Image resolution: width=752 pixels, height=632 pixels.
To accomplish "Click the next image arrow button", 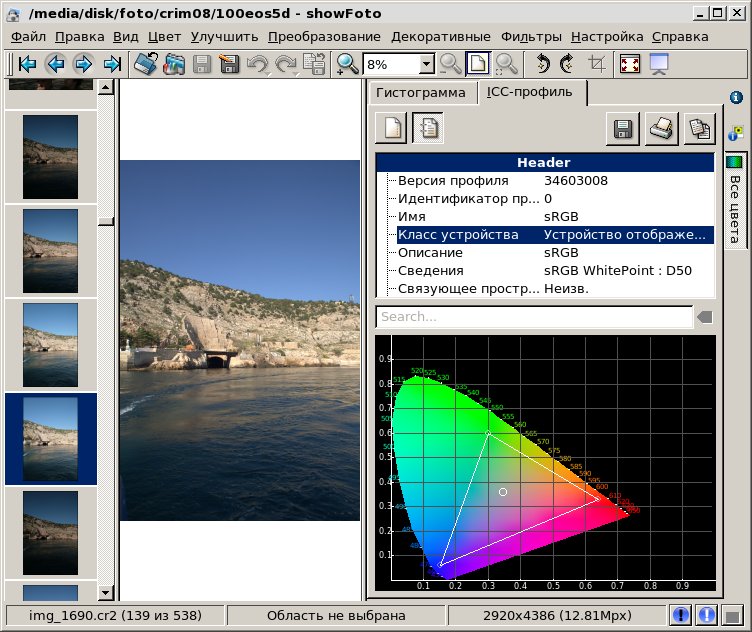I will tap(83, 65).
